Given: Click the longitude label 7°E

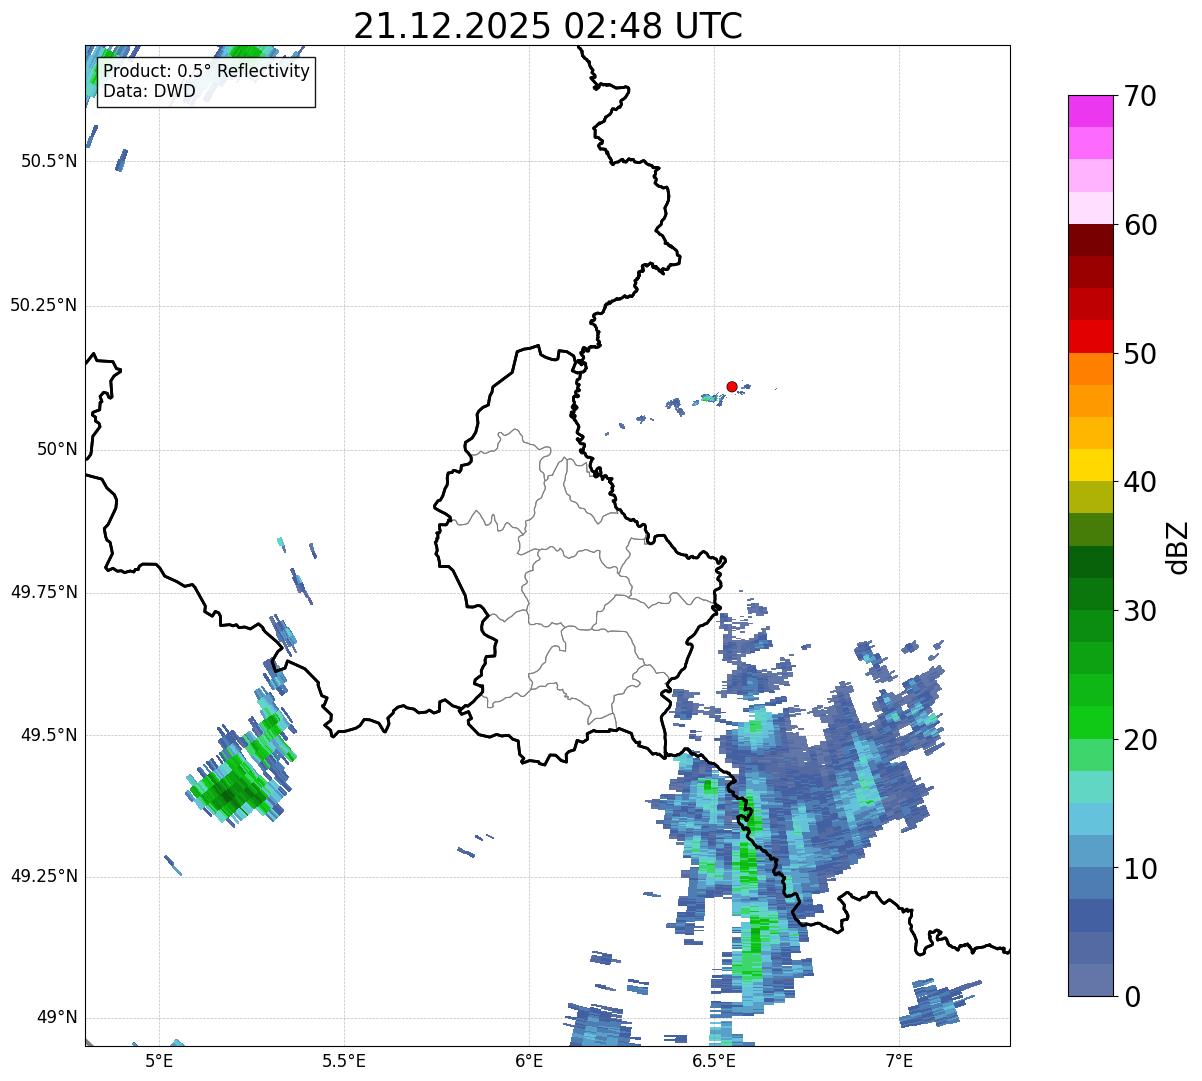Looking at the screenshot, I should tap(899, 1060).
